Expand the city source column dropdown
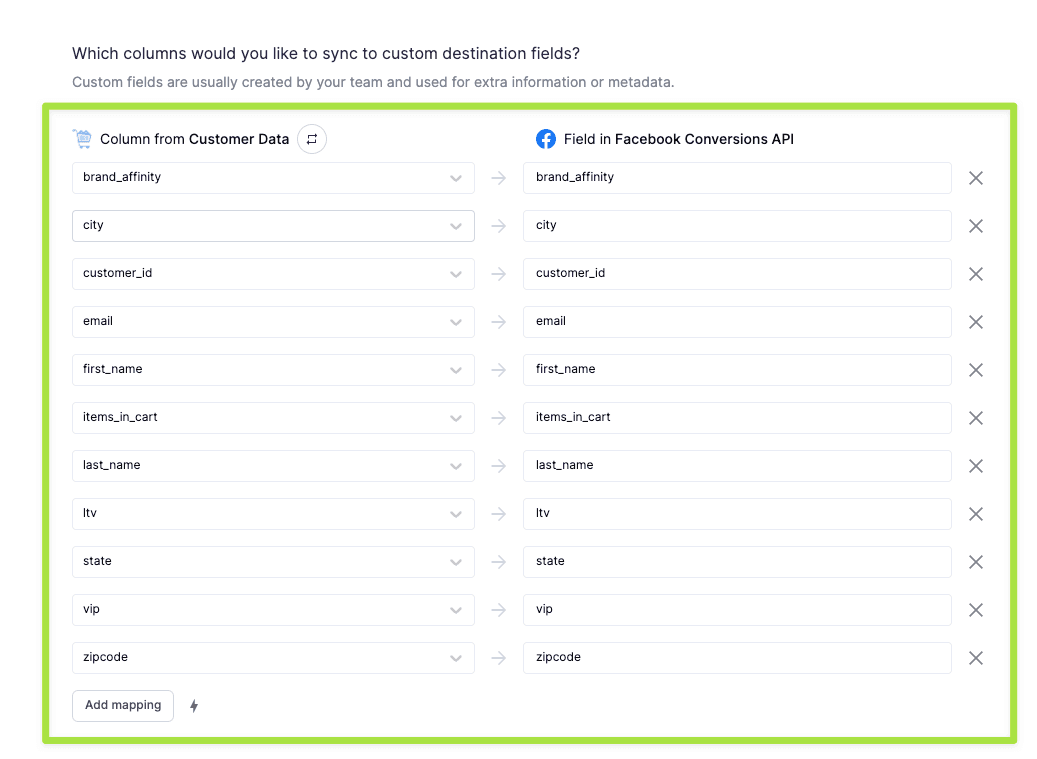Screen dimensions: 1037x759 pyautogui.click(x=273, y=226)
